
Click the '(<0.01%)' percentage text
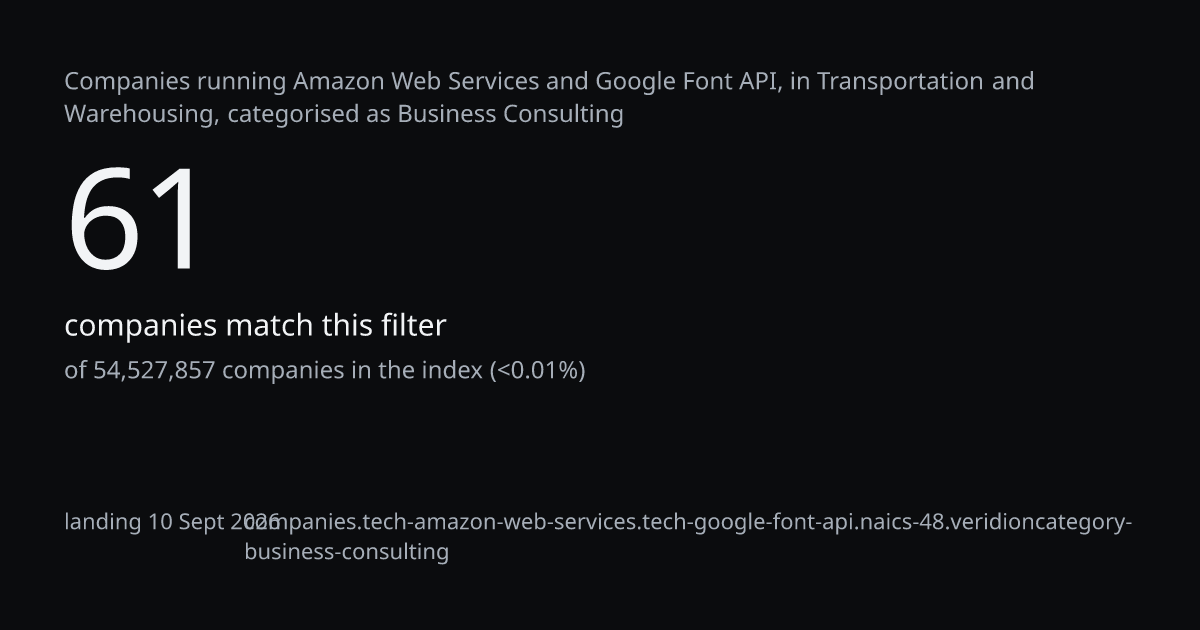[537, 371]
